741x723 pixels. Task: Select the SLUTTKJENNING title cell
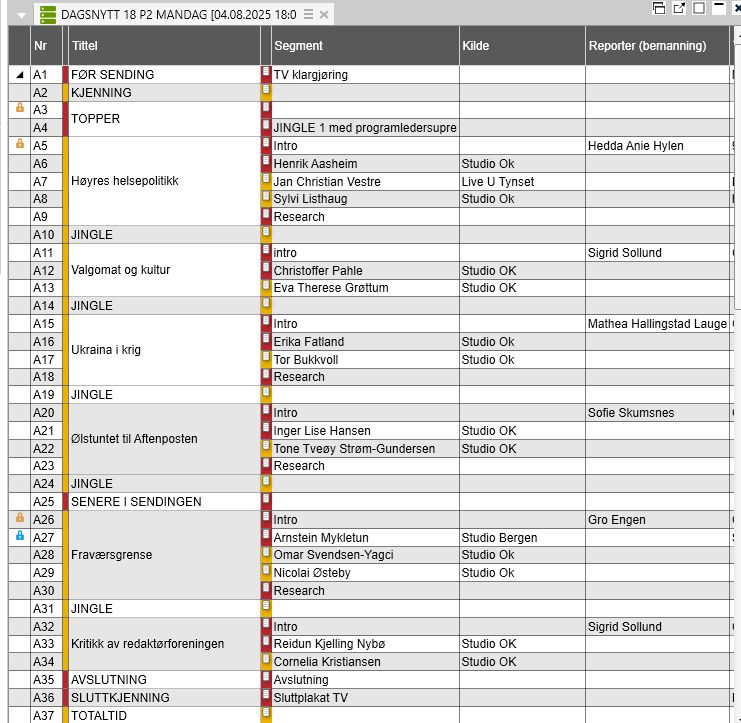click(x=164, y=697)
